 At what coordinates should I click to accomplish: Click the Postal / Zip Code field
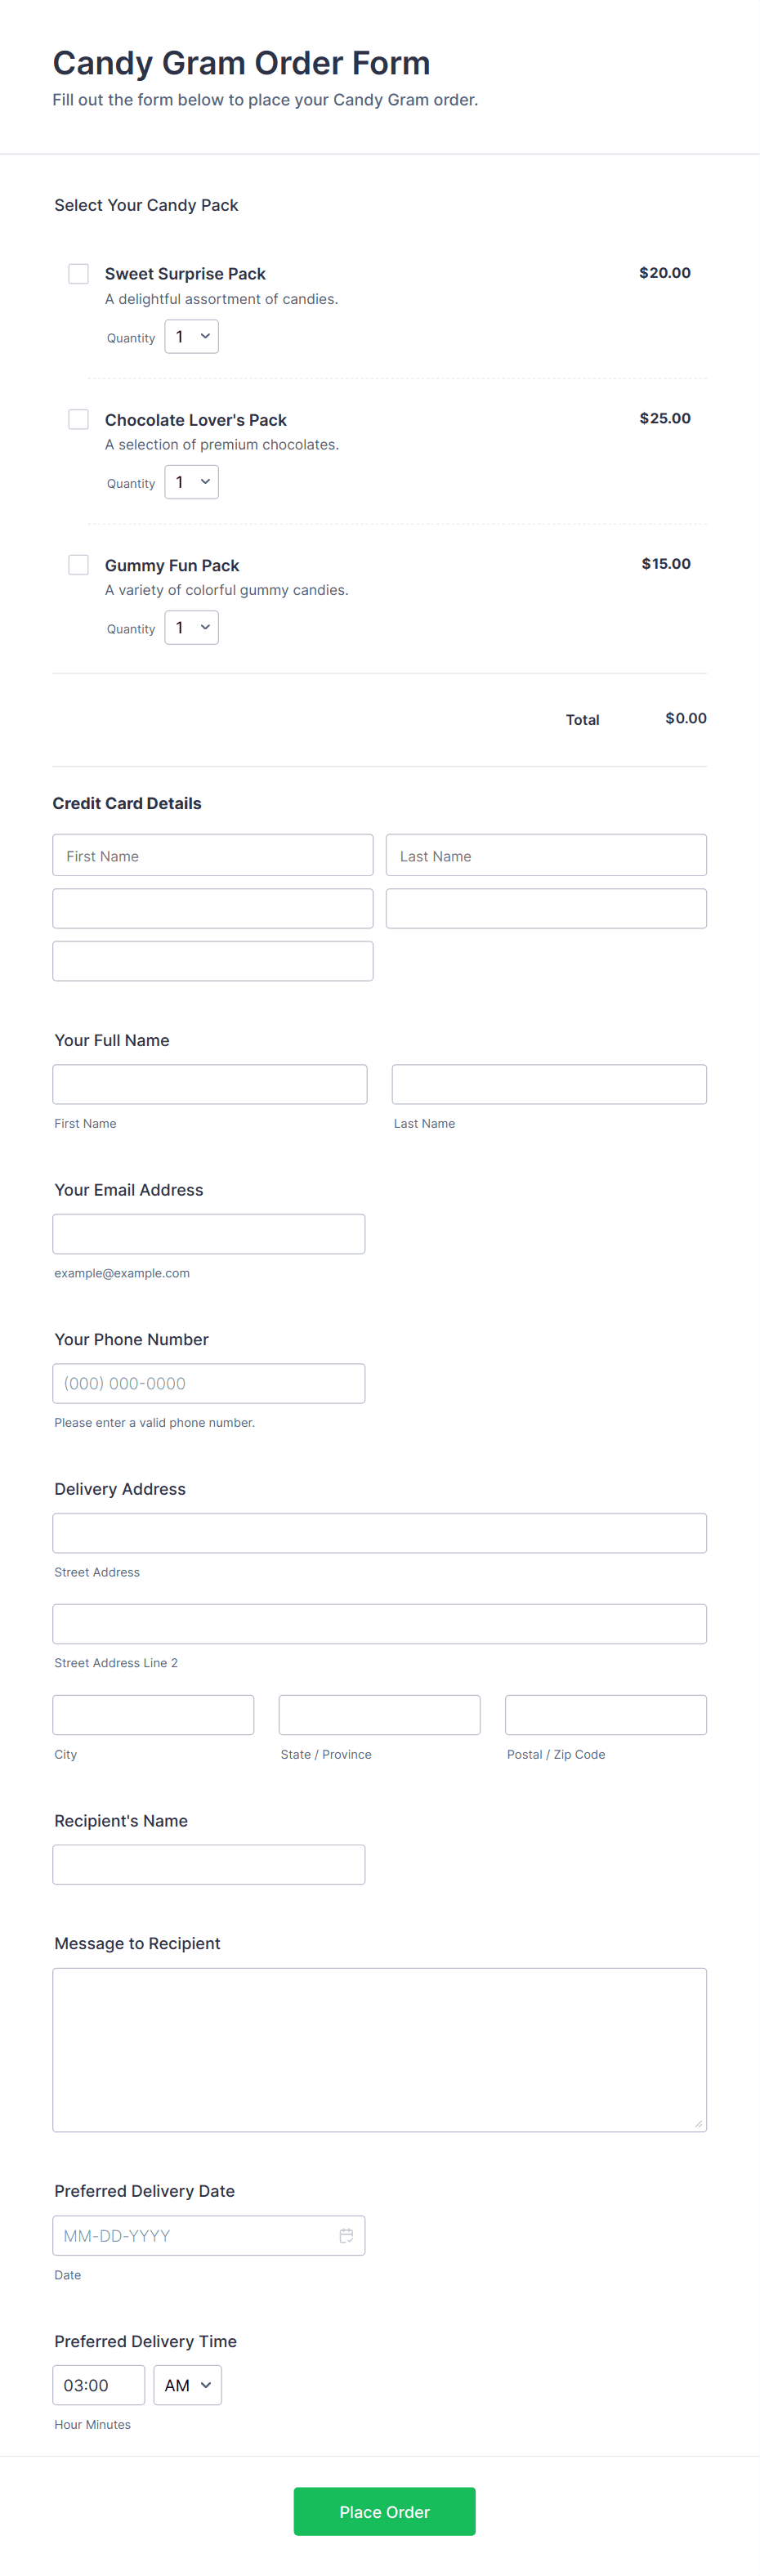(606, 1715)
